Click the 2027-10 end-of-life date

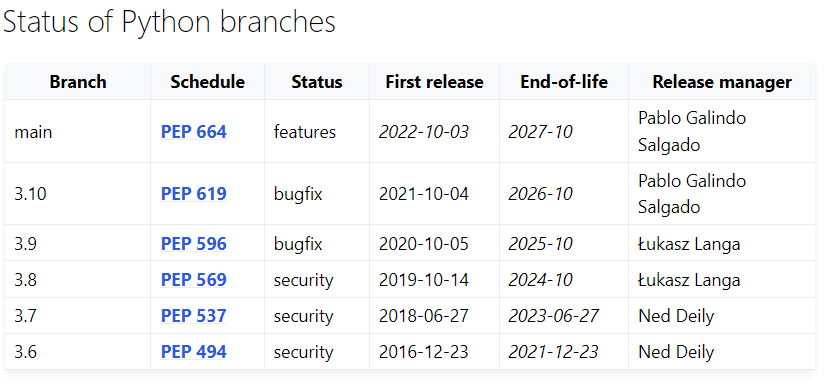pos(541,132)
